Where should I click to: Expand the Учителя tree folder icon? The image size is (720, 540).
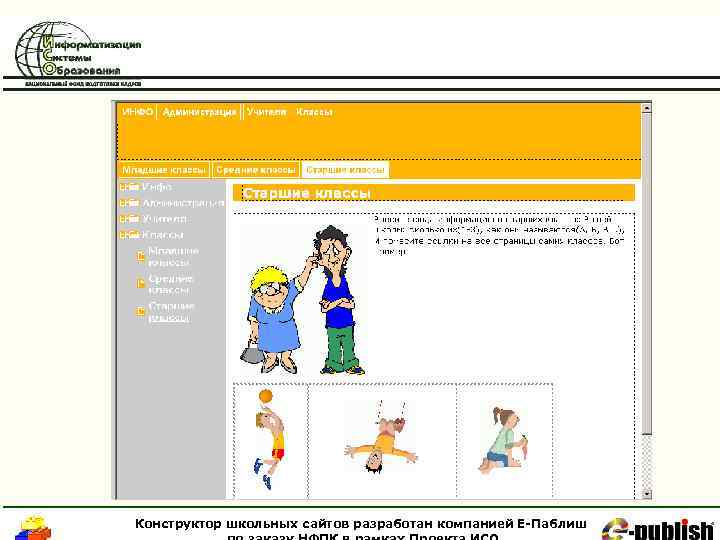[x=129, y=219]
